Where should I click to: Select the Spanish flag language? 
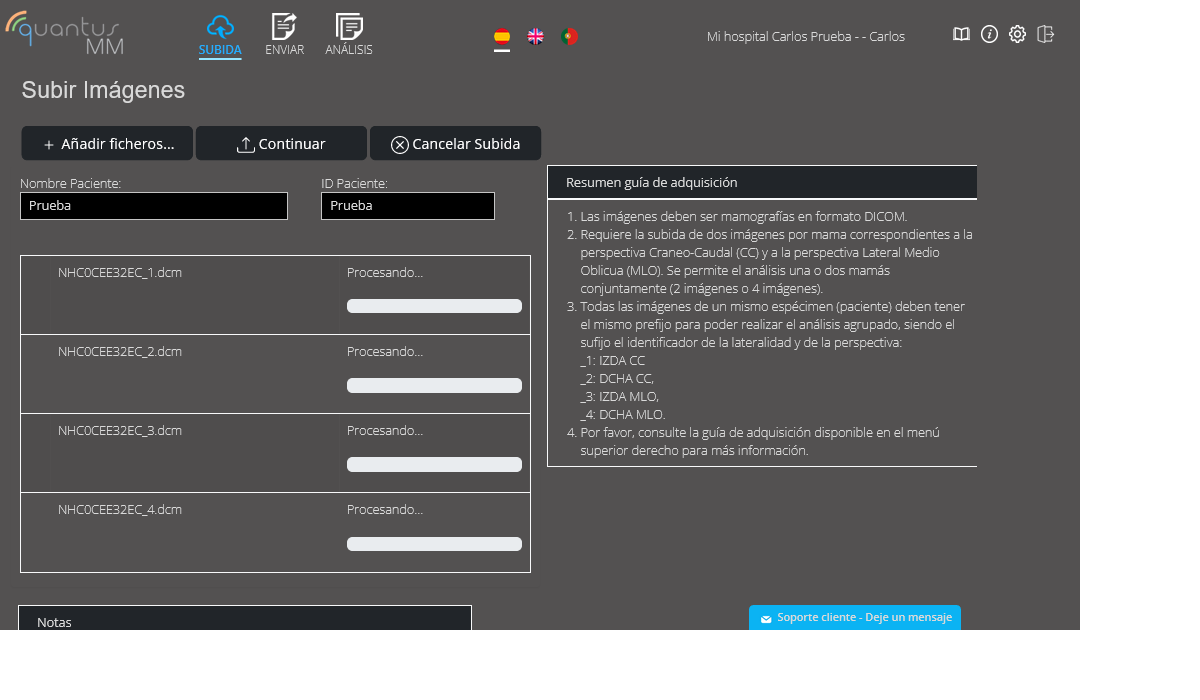[x=502, y=37]
